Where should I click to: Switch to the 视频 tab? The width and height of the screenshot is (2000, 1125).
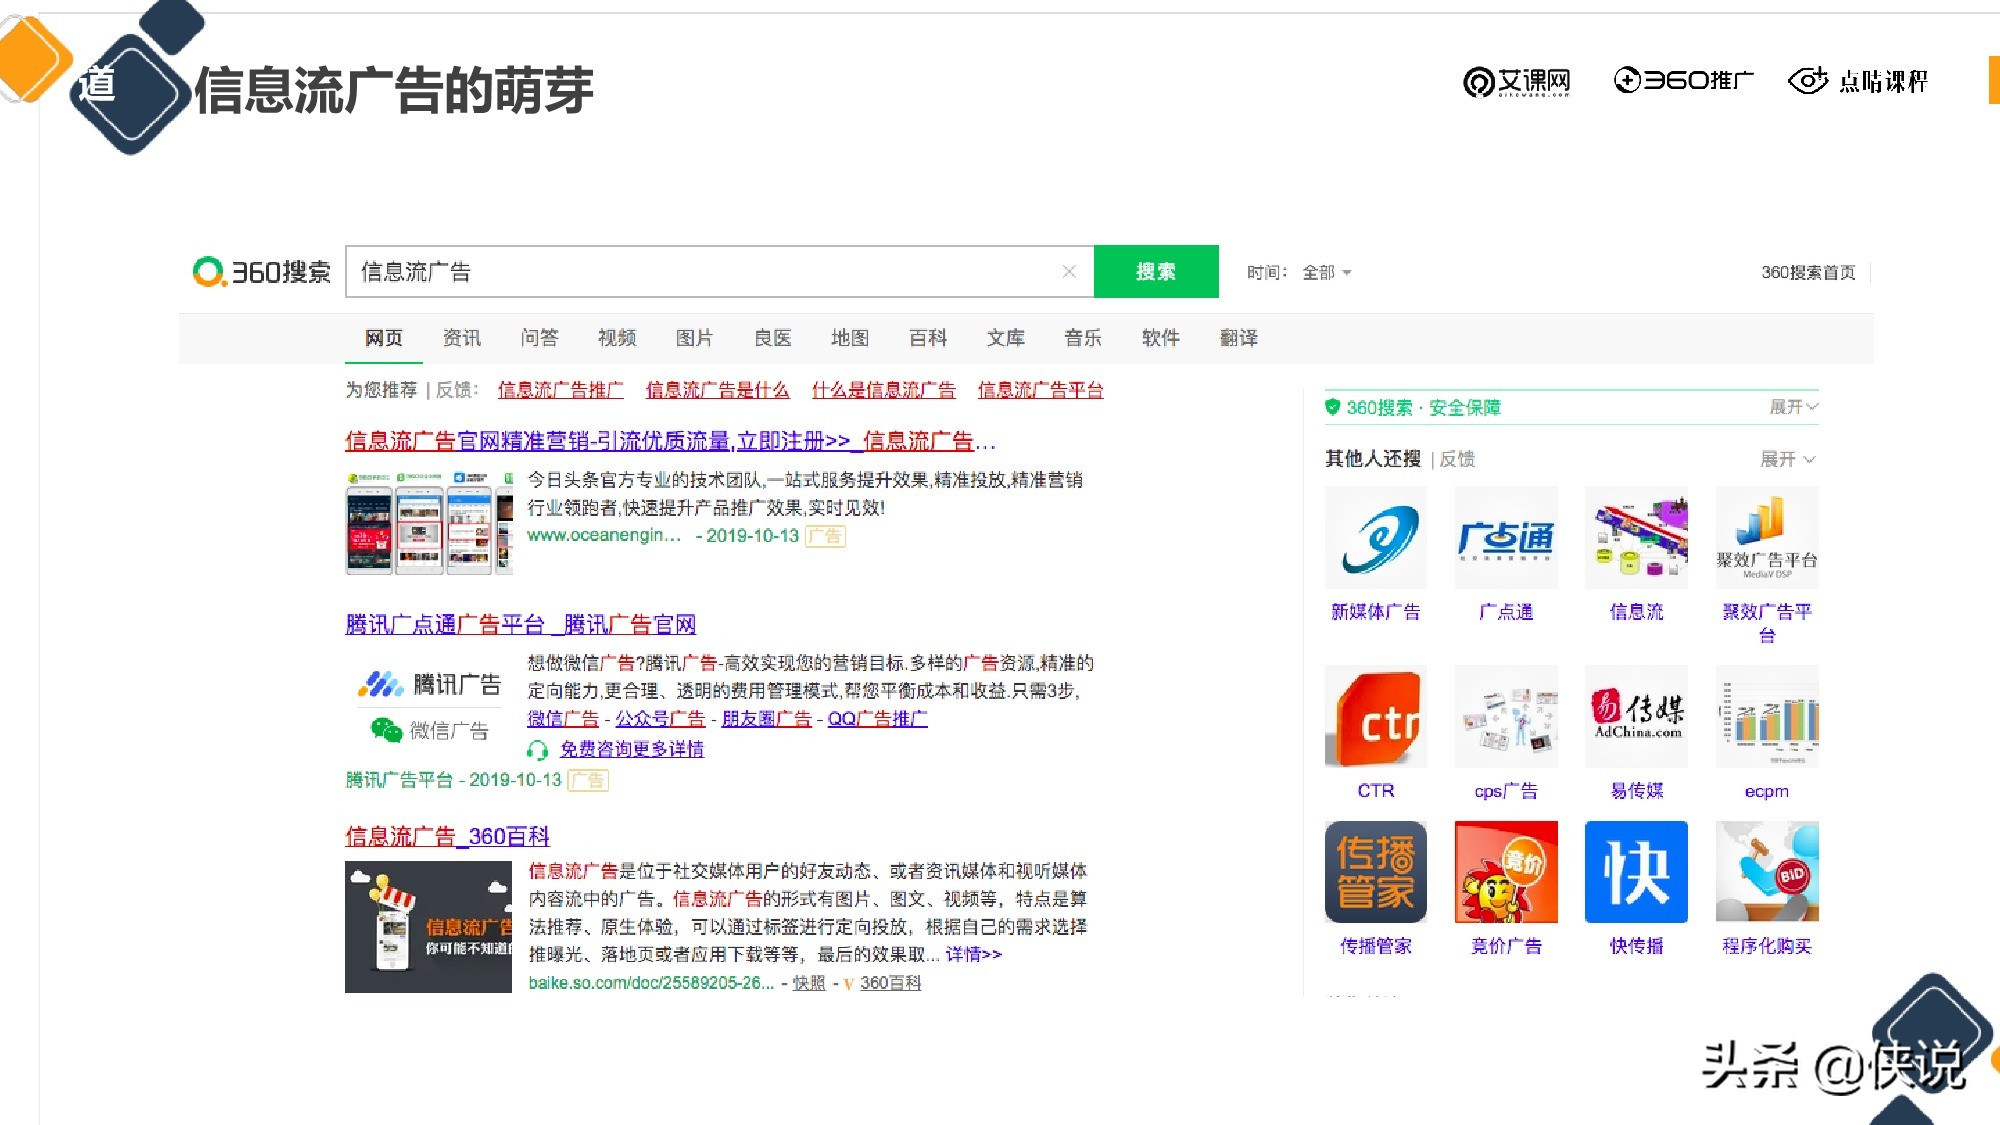coord(617,338)
